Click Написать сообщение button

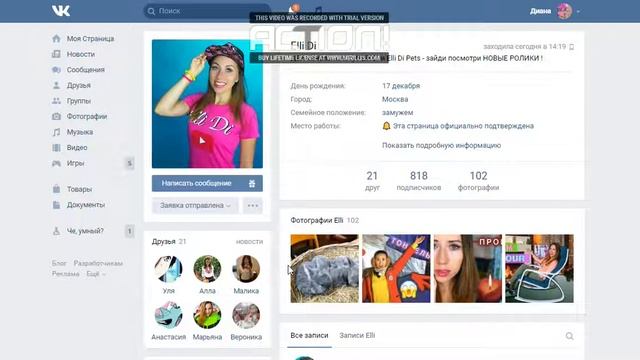pos(207,183)
